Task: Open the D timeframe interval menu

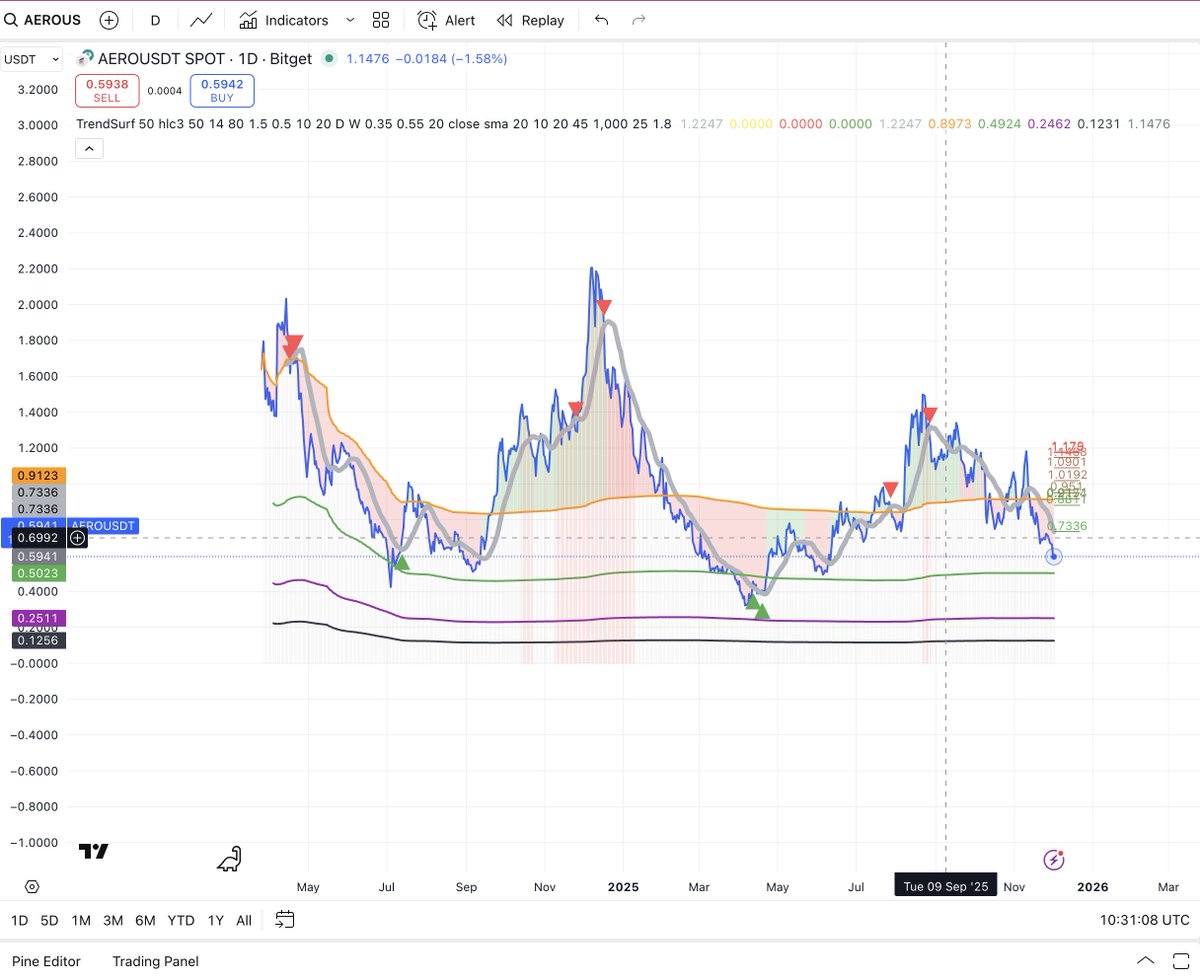Action: [153, 20]
